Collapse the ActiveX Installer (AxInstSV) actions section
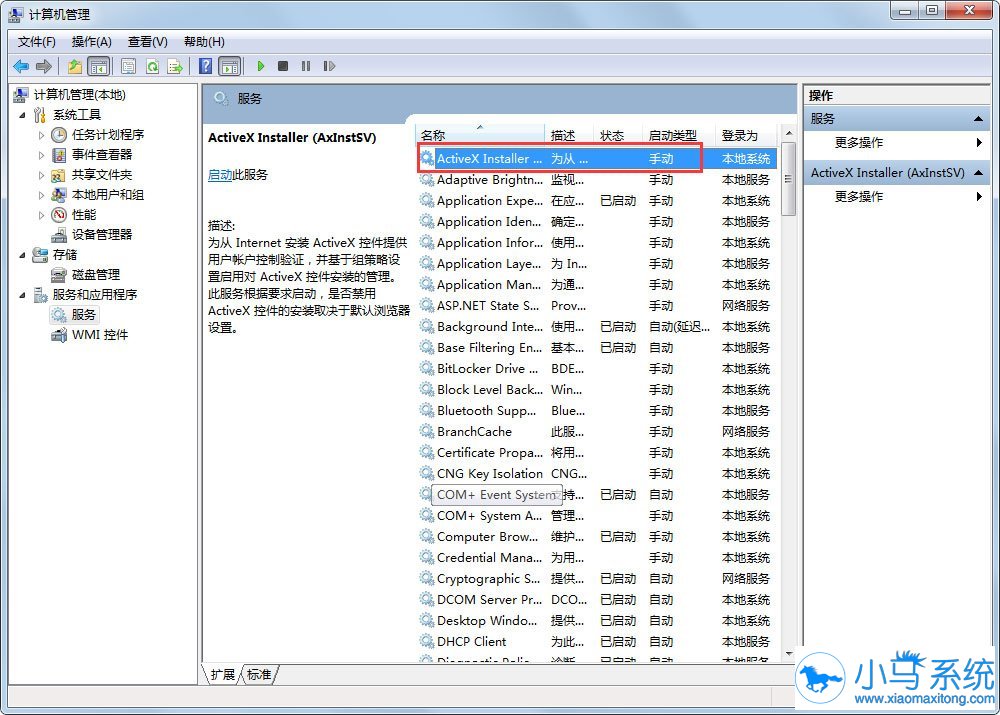 [x=978, y=173]
